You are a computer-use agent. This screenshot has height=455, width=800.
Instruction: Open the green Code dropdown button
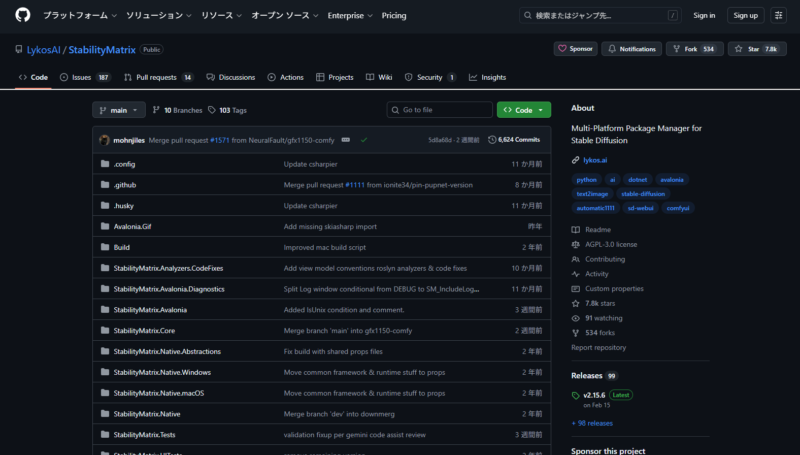pos(523,110)
